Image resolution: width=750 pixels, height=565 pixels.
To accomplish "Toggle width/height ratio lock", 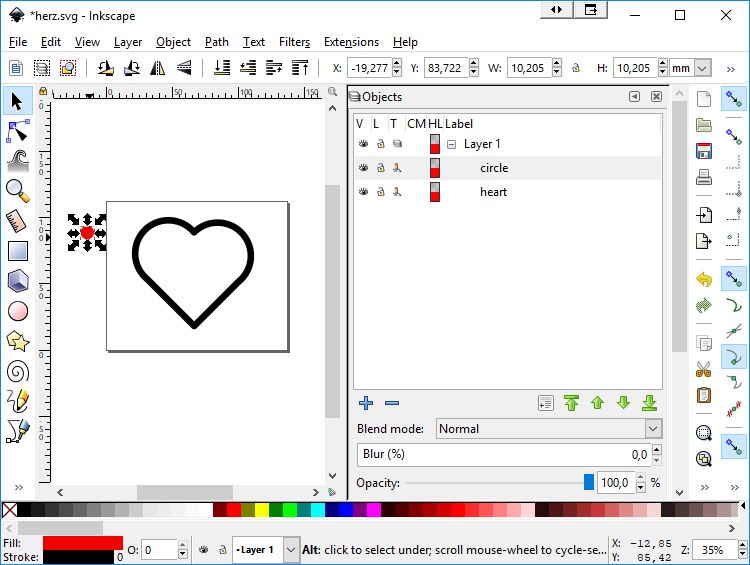I will [x=576, y=68].
